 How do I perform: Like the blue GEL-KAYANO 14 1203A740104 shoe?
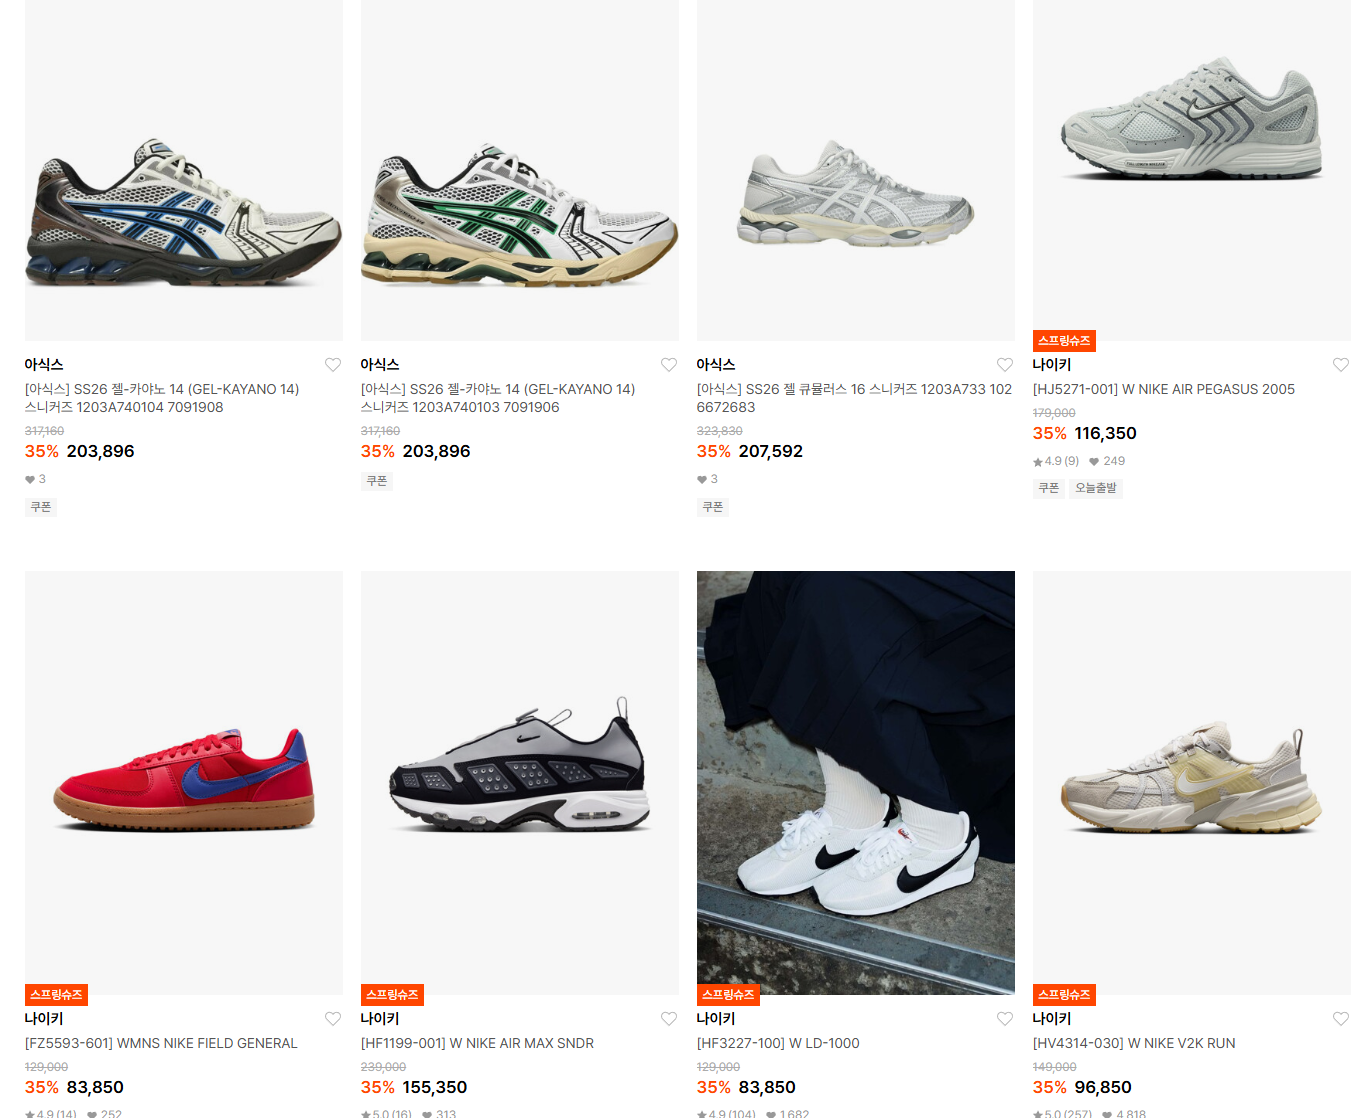tap(333, 365)
